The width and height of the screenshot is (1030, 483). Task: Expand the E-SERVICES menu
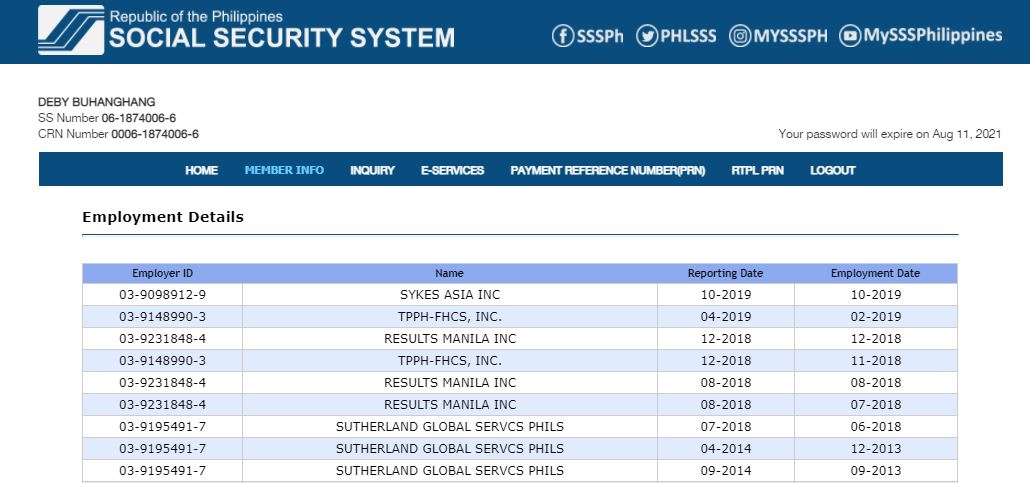(452, 170)
